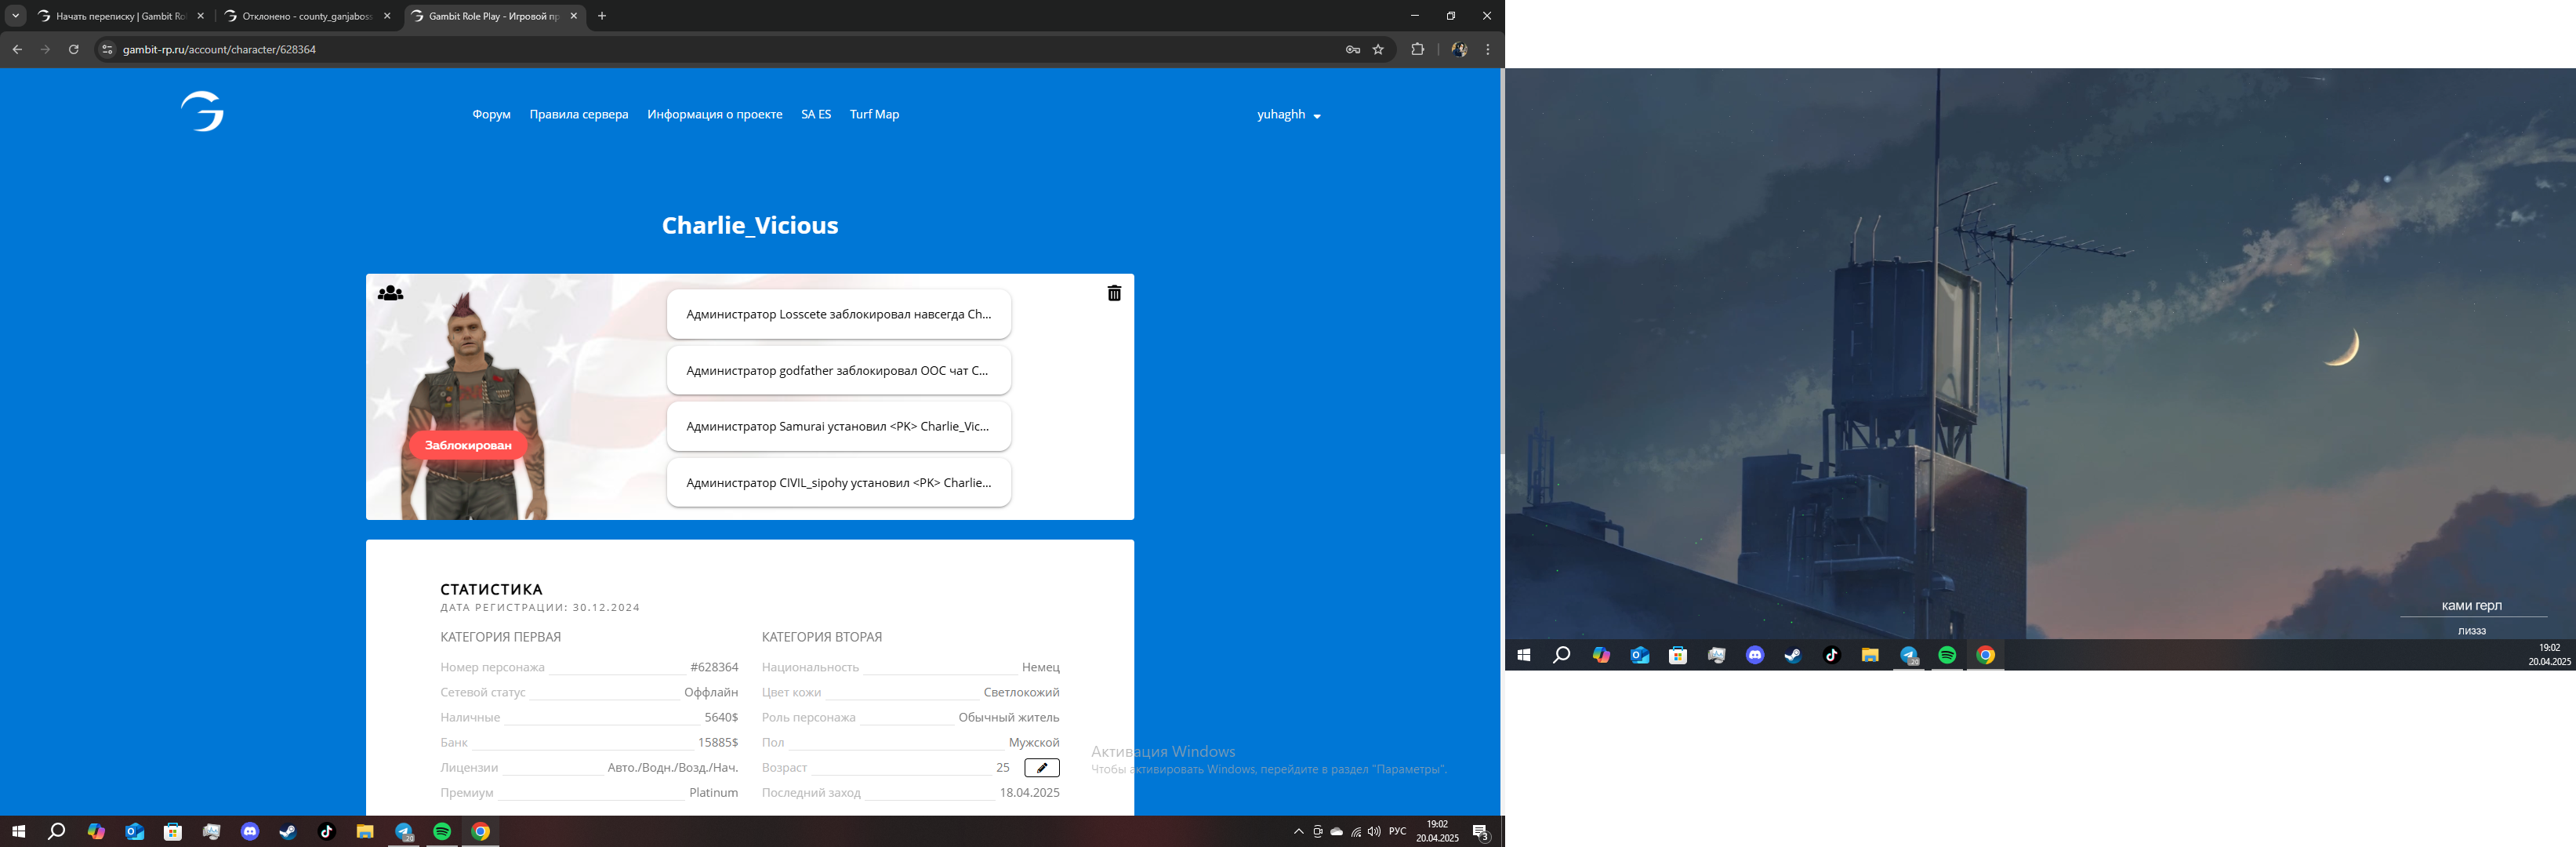Reload the page
Viewport: 2576px width, 847px height.
73,49
